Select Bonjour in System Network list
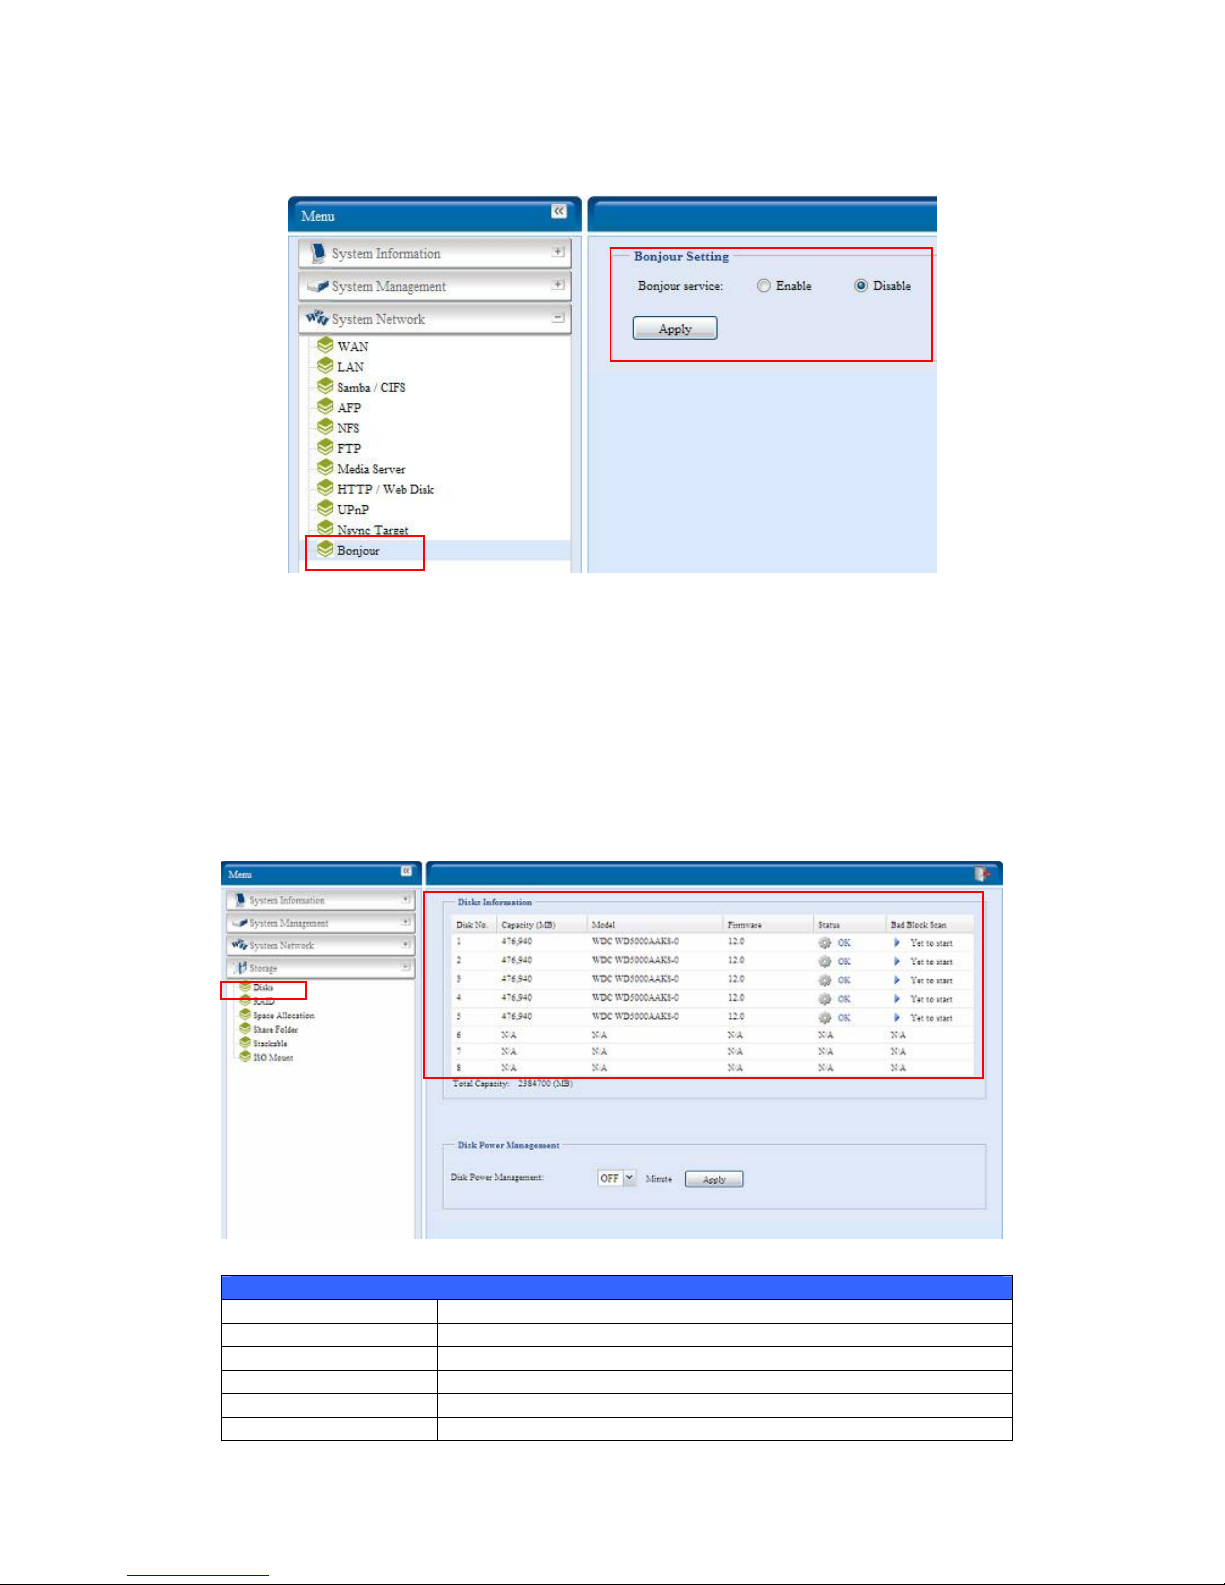 [358, 551]
